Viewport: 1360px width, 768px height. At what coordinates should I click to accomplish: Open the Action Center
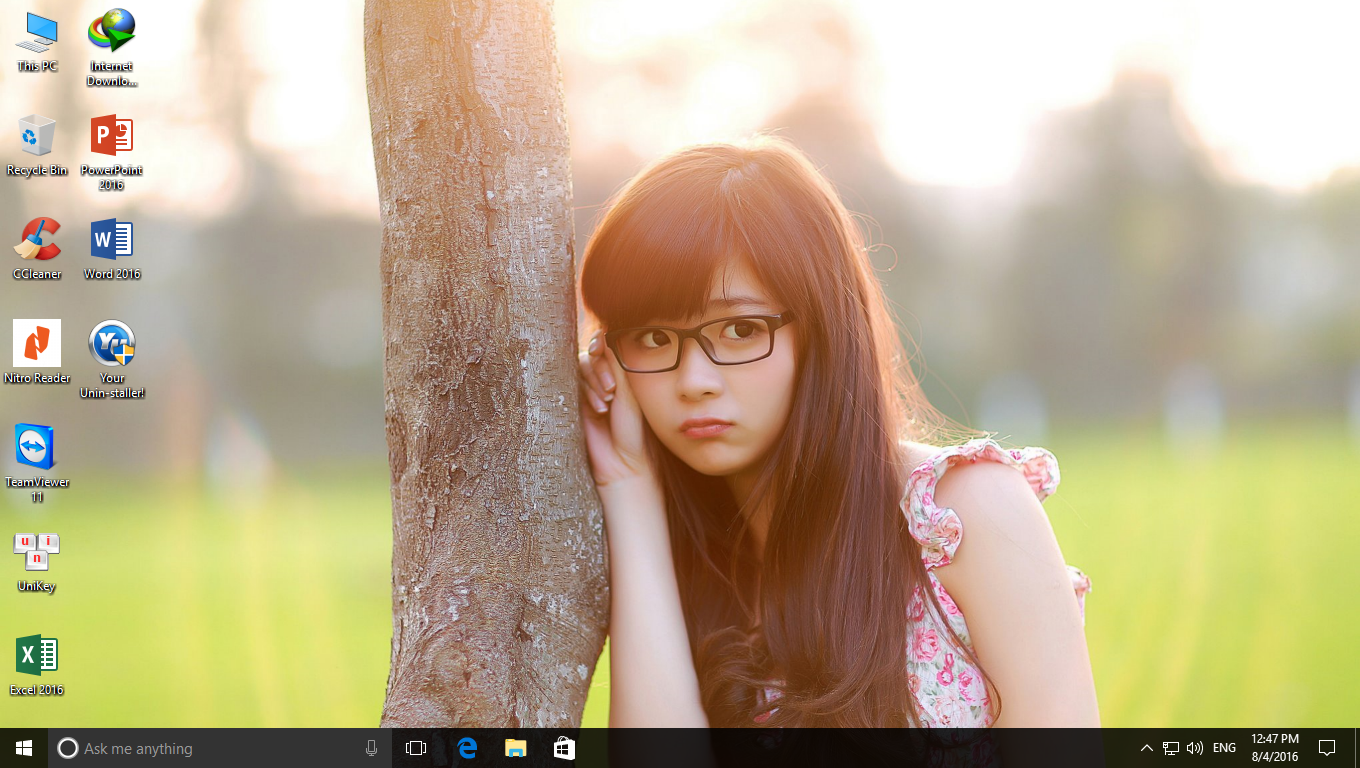click(1327, 747)
